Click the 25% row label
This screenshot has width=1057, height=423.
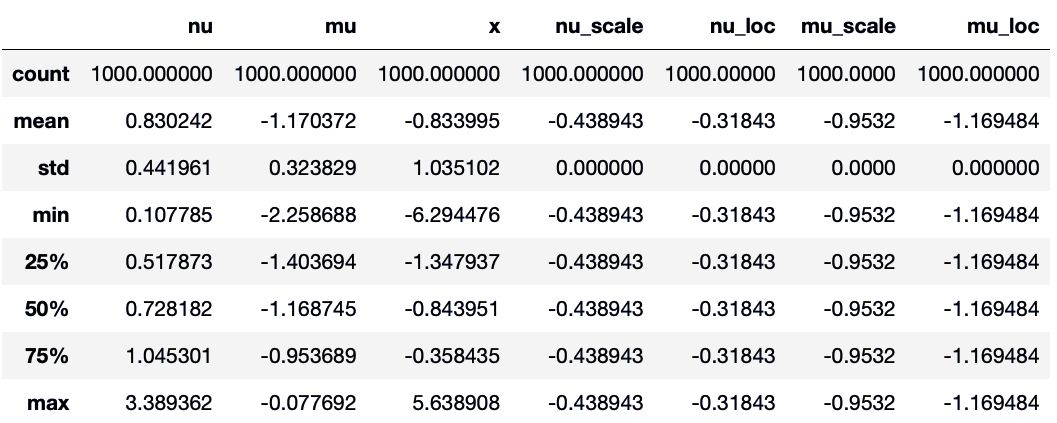[x=49, y=262]
